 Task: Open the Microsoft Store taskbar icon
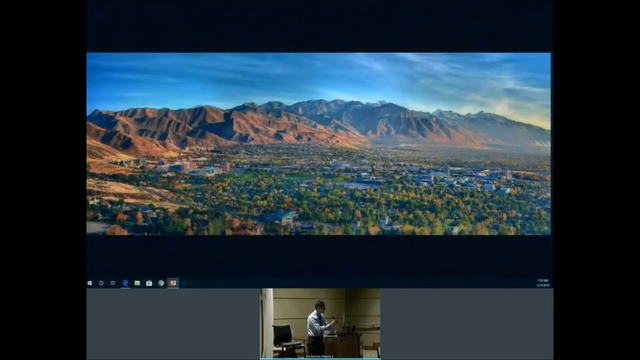[x=149, y=283]
